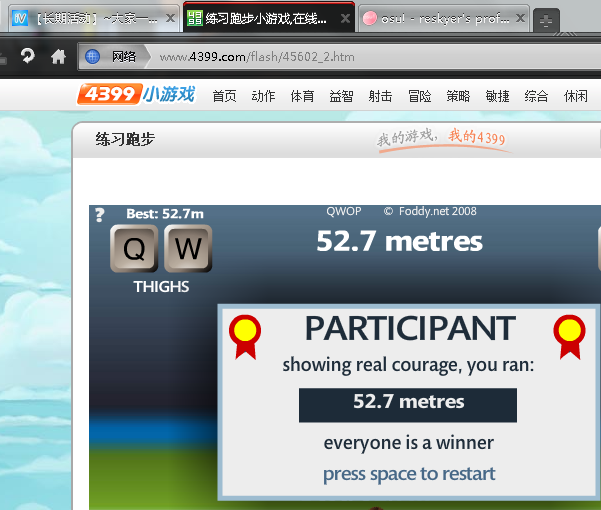Screen dimensions: 601x510
Task: Switch to osu! reskyer's profile tab
Action: pos(444,18)
